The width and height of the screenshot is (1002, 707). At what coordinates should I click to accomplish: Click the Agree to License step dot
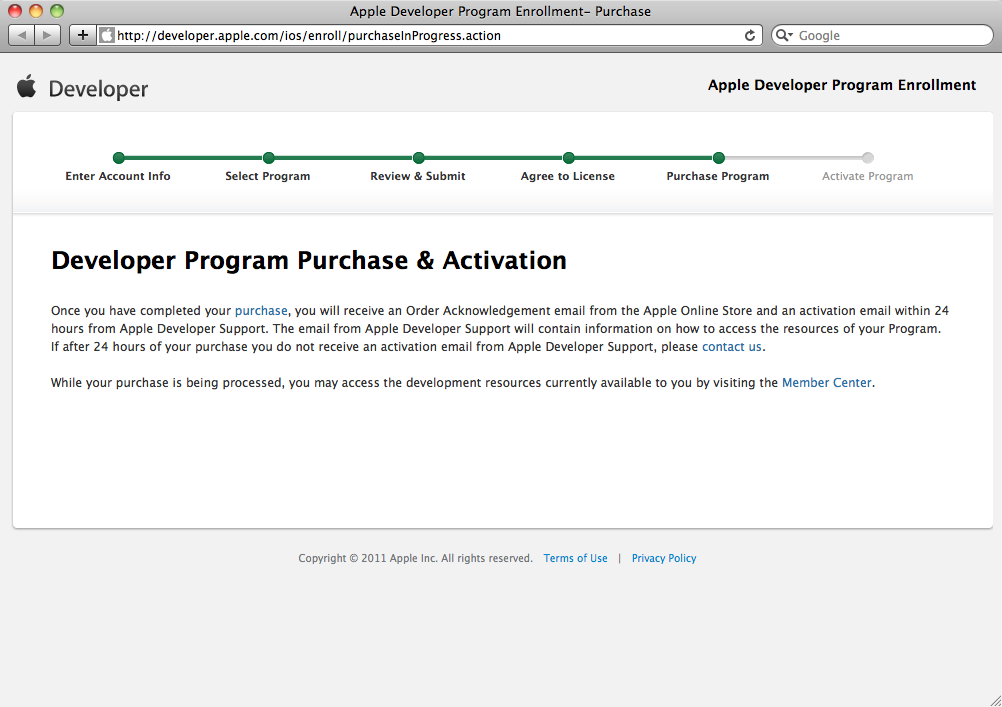point(569,158)
